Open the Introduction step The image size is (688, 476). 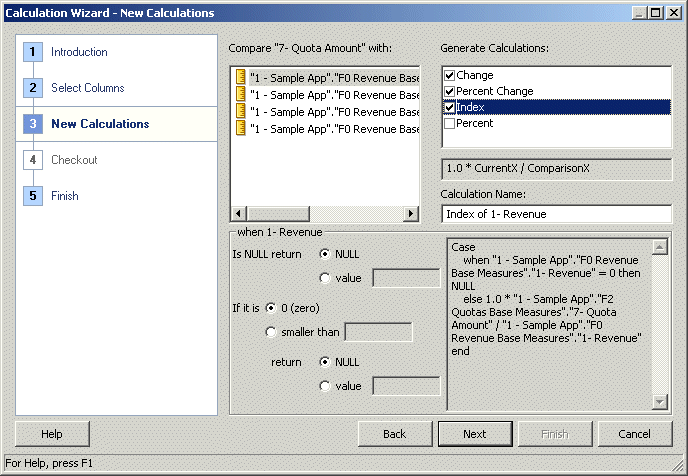[x=79, y=52]
